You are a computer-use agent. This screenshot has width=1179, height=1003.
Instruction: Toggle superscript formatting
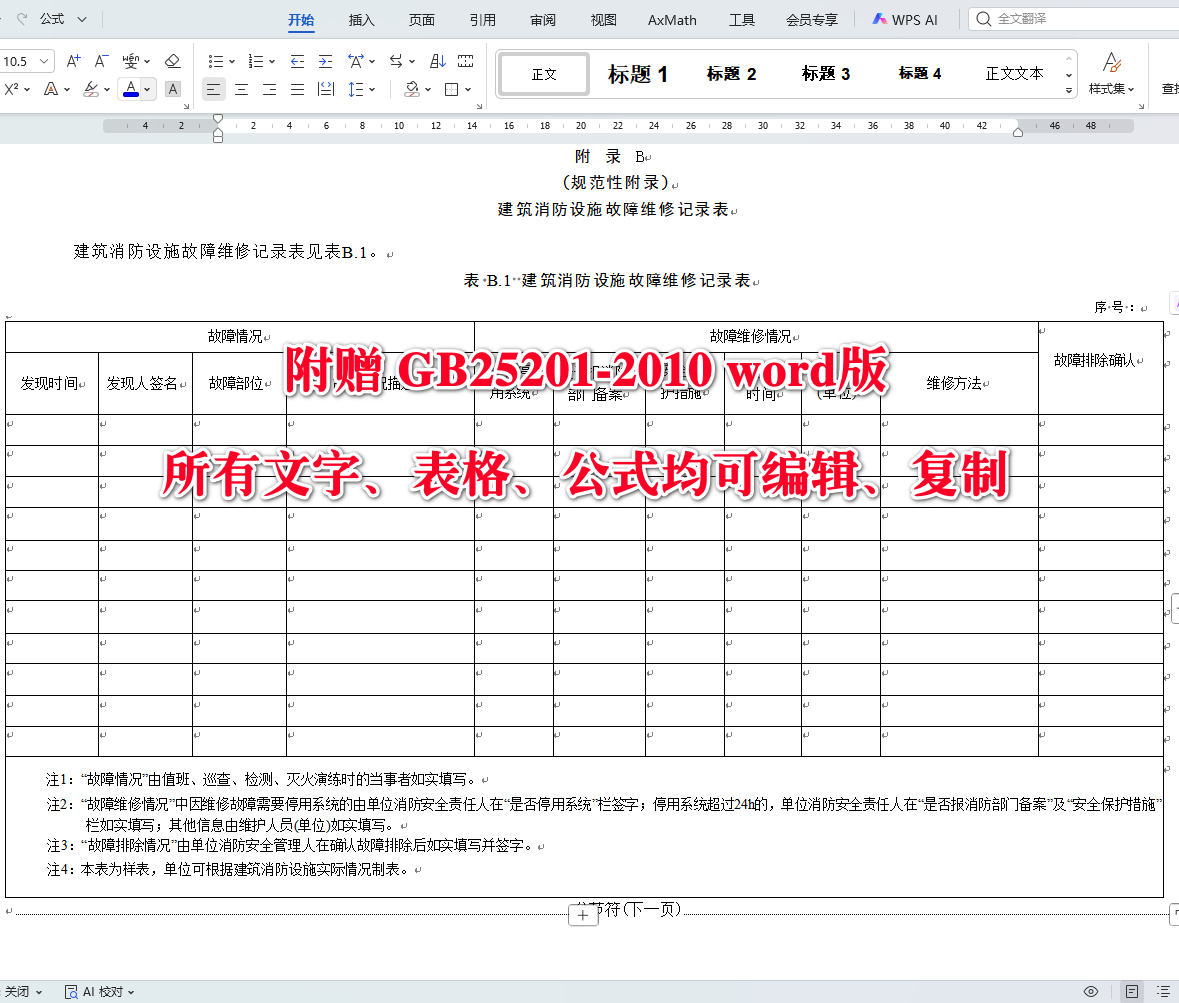[13, 89]
